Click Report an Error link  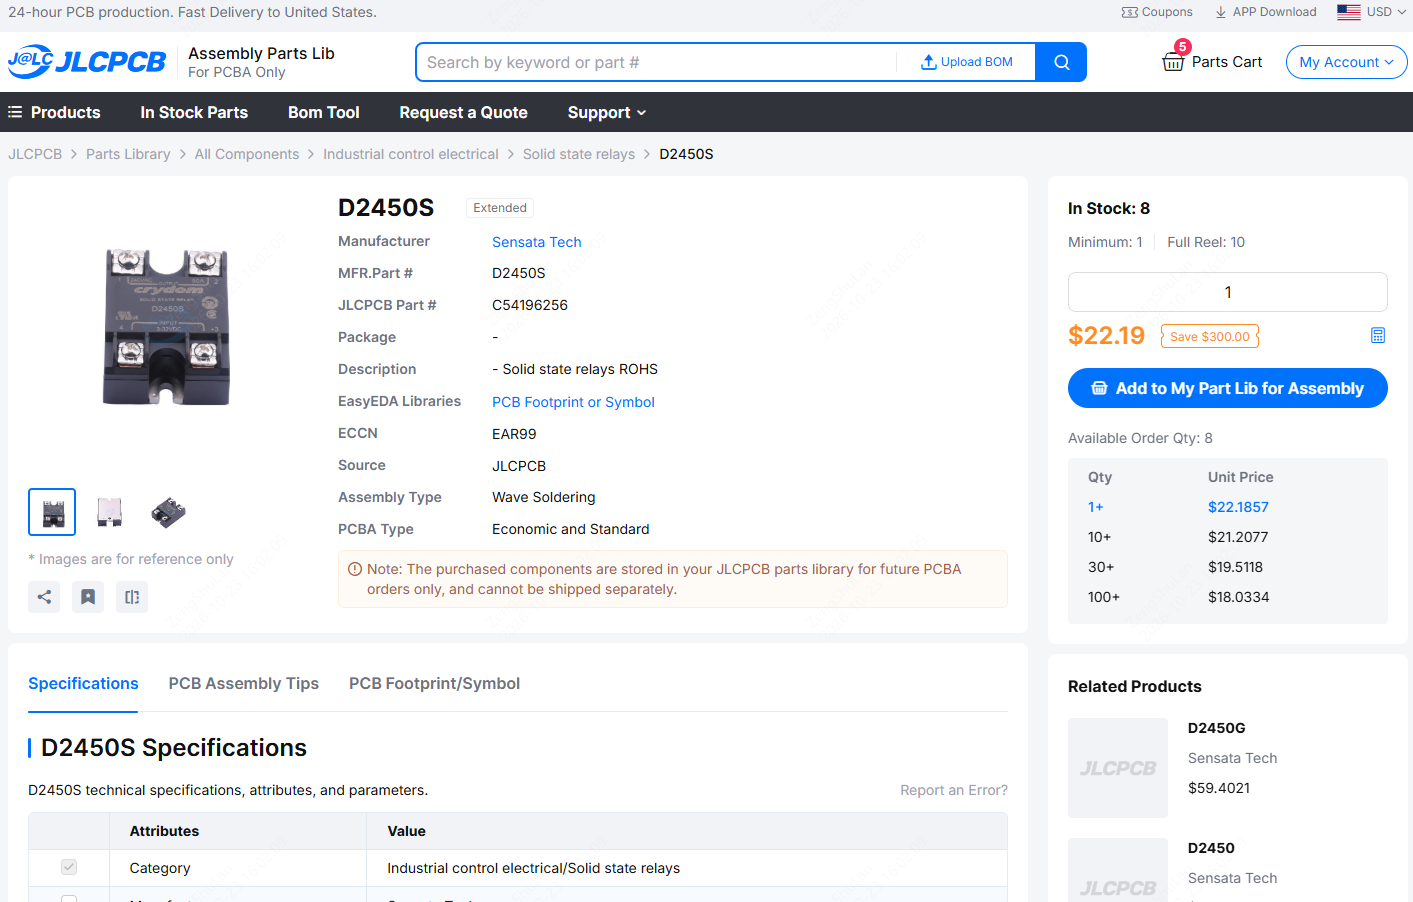(954, 790)
